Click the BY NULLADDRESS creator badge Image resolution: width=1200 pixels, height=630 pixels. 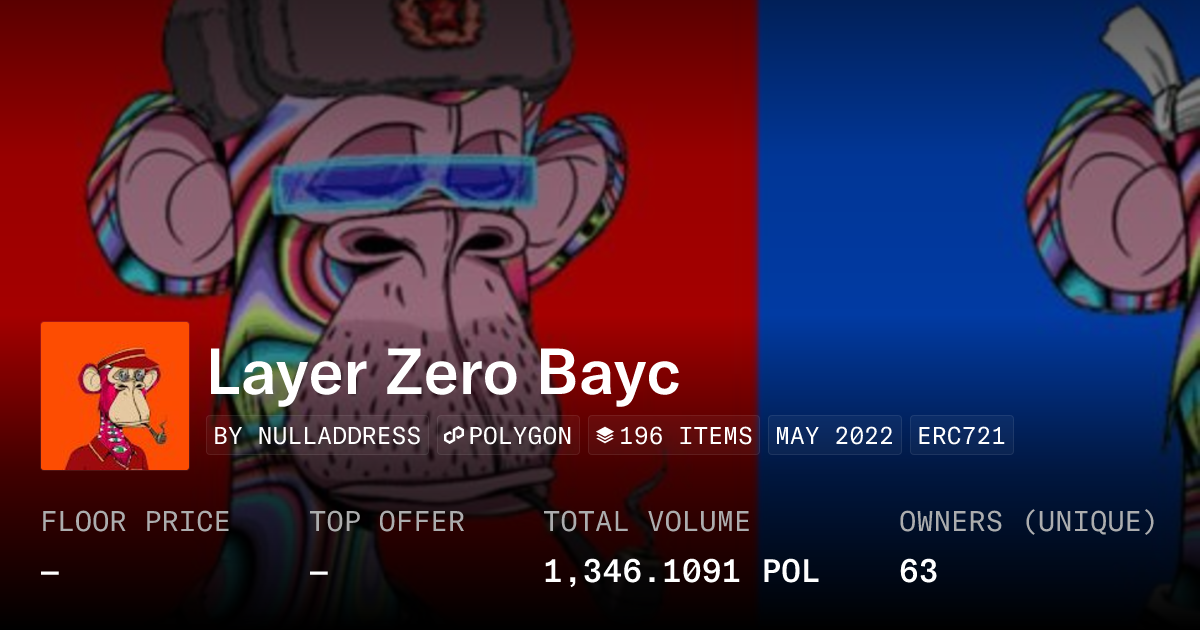coord(317,436)
